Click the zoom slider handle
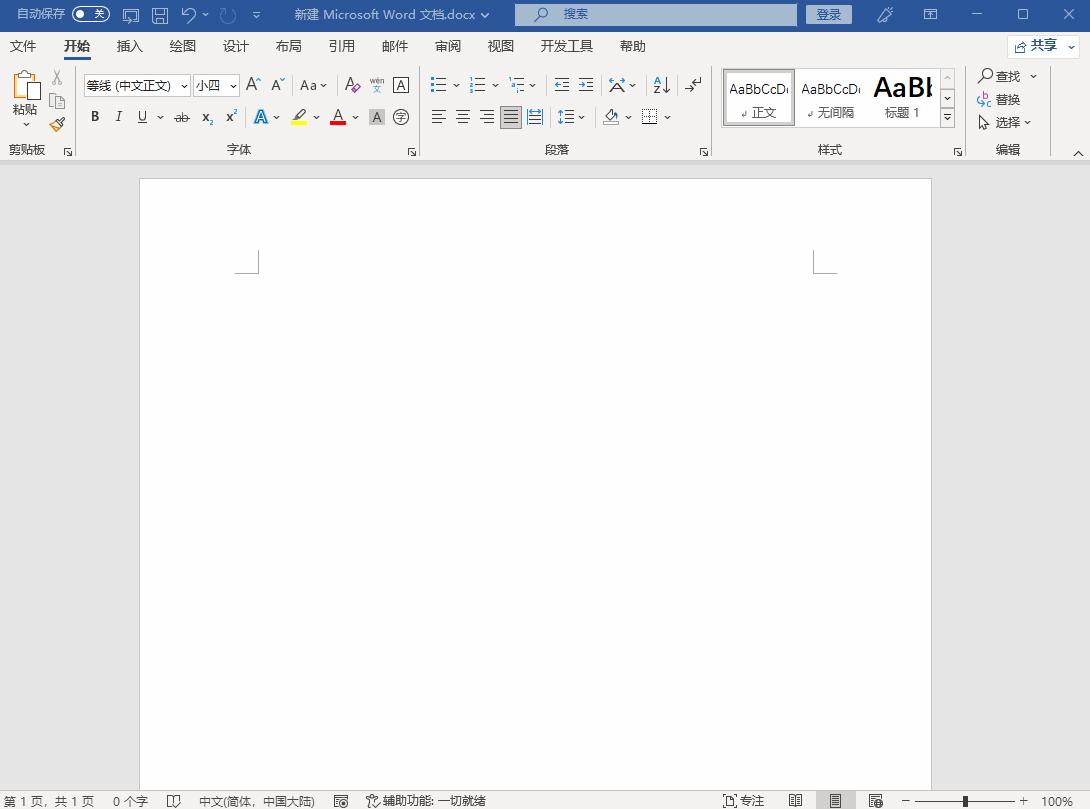Screen dimensions: 1090x809 pos(965,801)
